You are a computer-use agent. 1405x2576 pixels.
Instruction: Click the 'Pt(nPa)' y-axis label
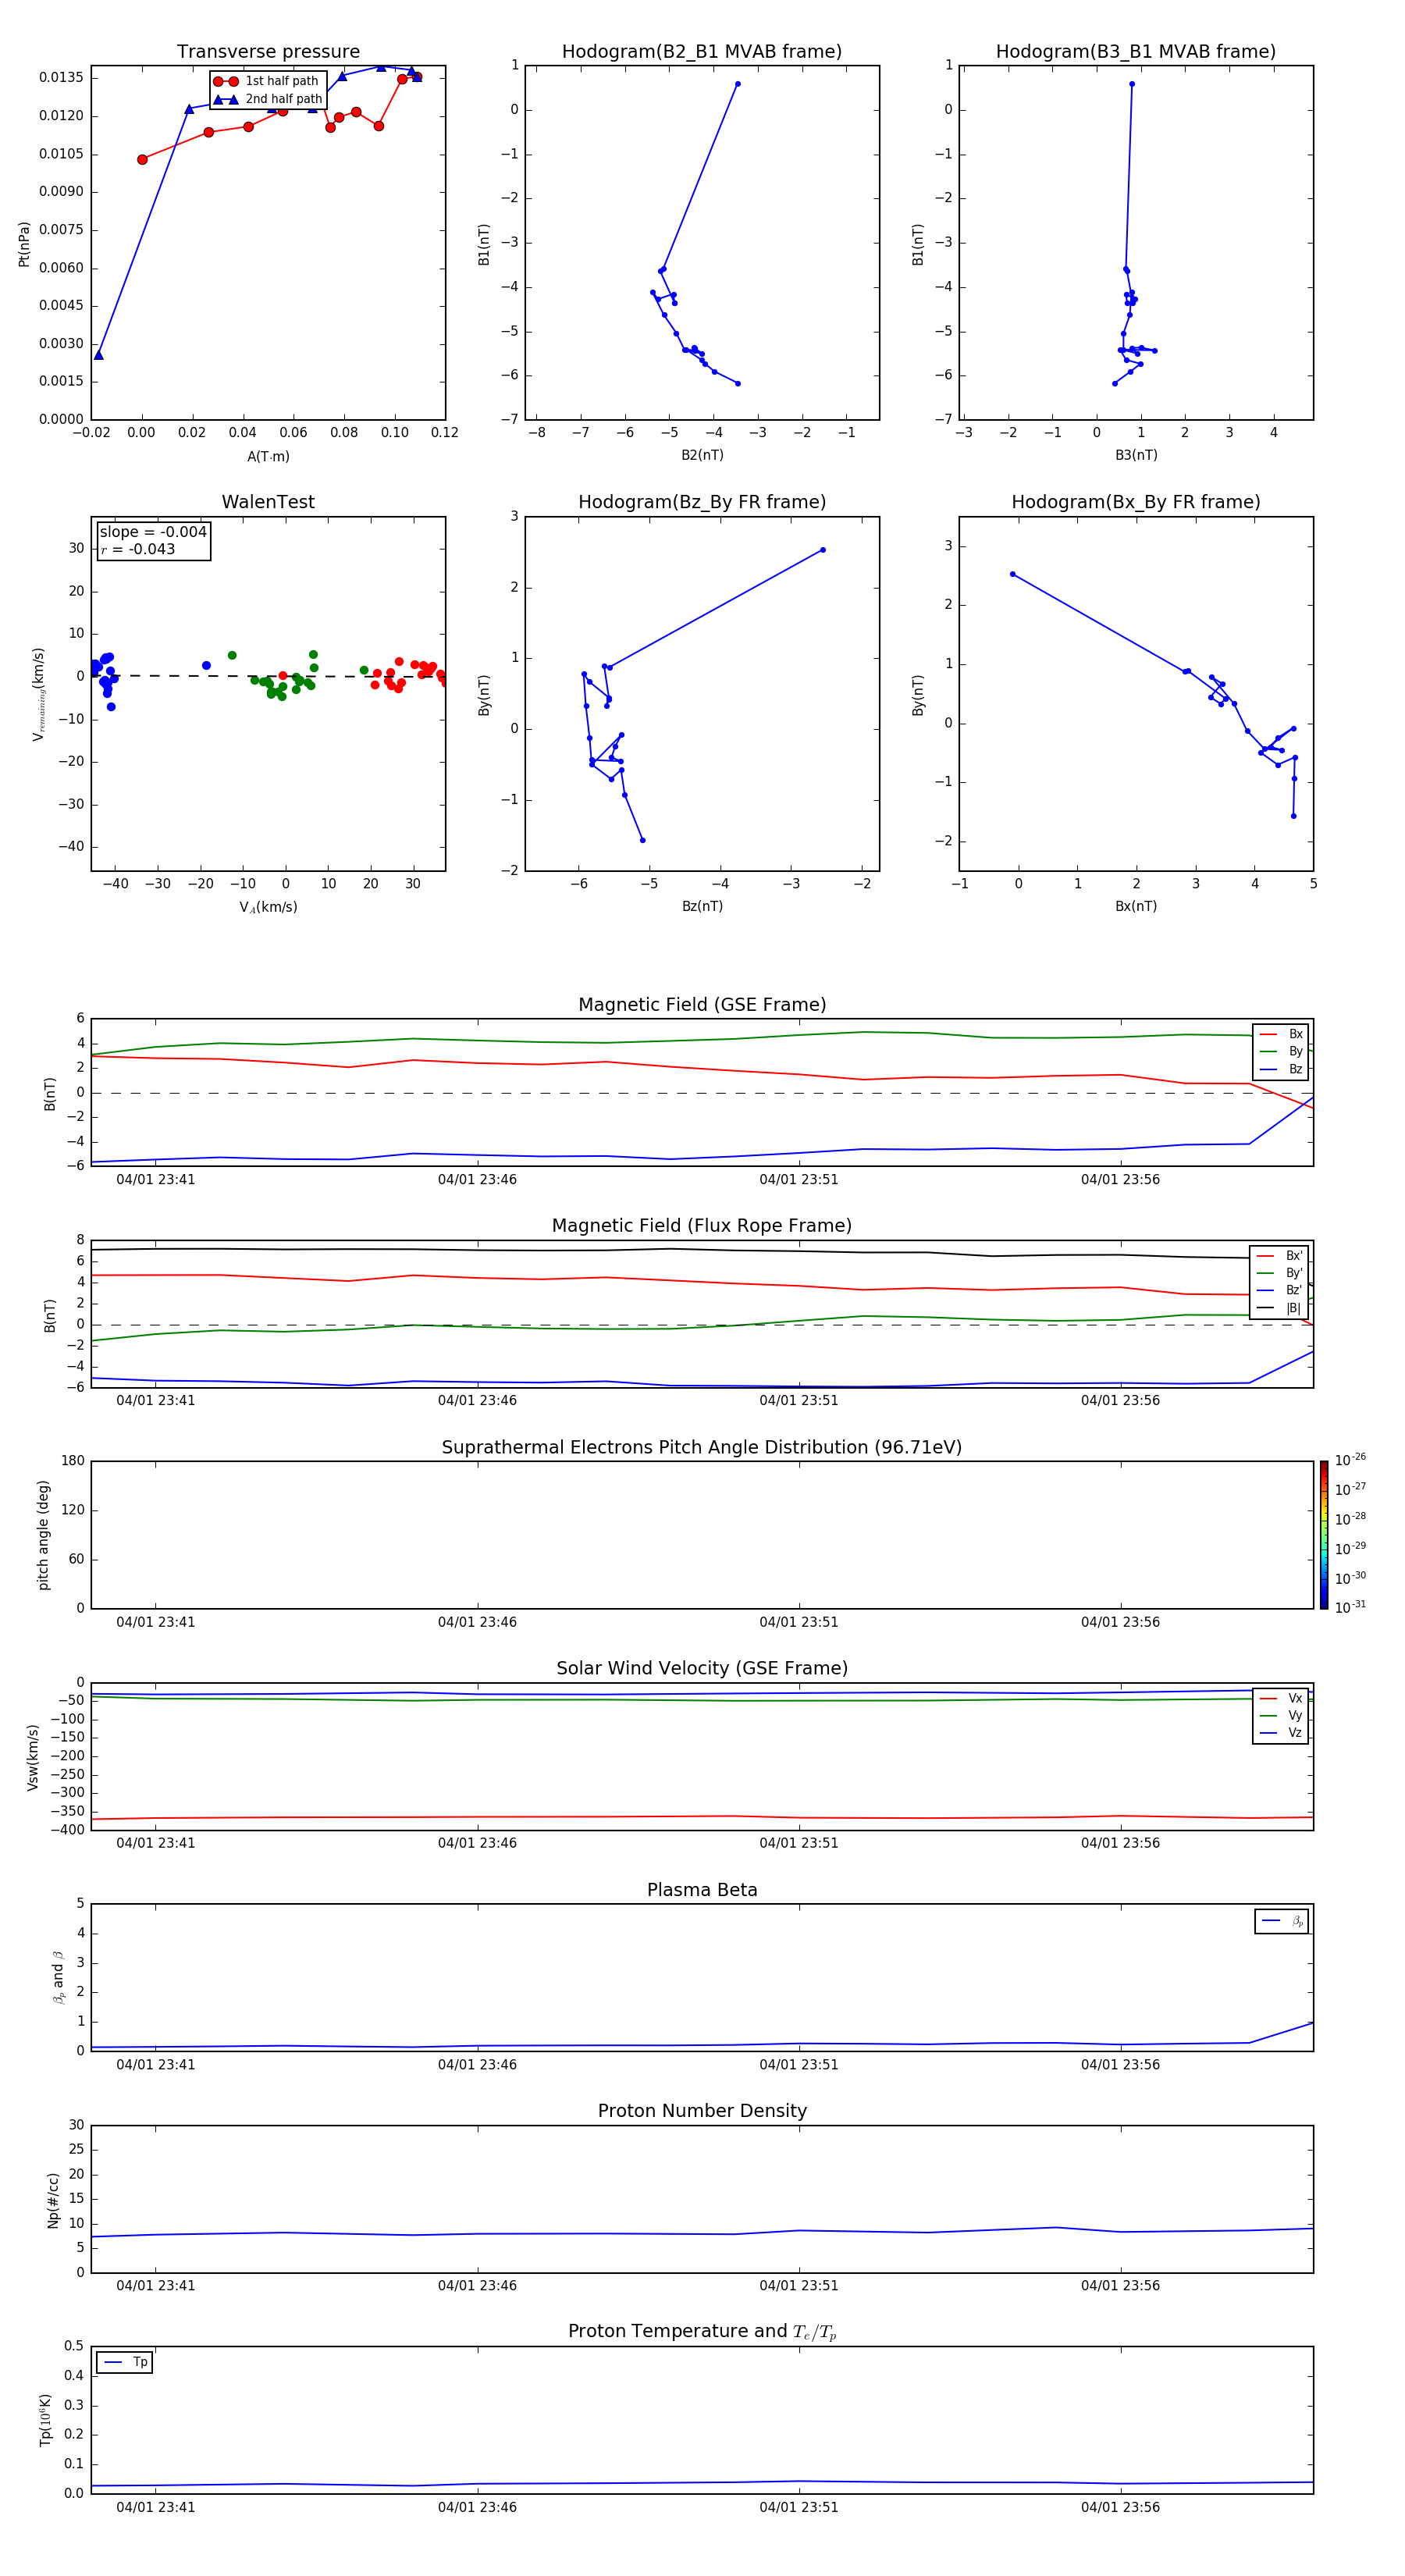pos(24,244)
